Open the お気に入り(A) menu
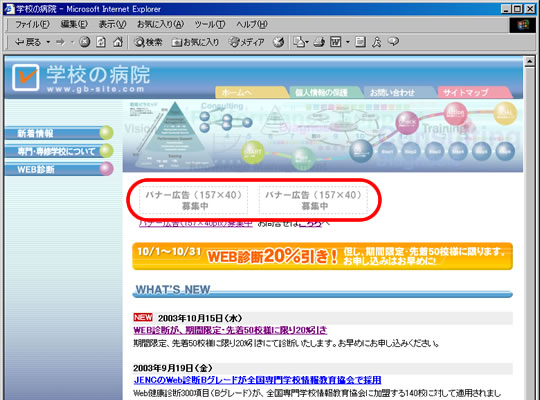 [x=160, y=24]
